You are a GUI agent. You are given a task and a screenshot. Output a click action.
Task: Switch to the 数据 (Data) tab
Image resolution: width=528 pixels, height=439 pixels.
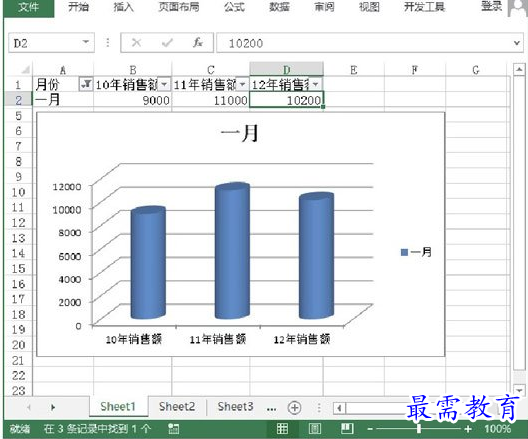click(x=279, y=7)
